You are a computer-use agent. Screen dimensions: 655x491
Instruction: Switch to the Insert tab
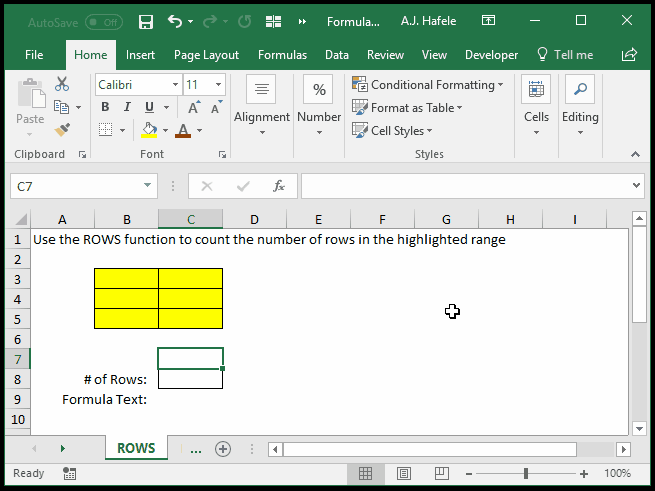140,55
